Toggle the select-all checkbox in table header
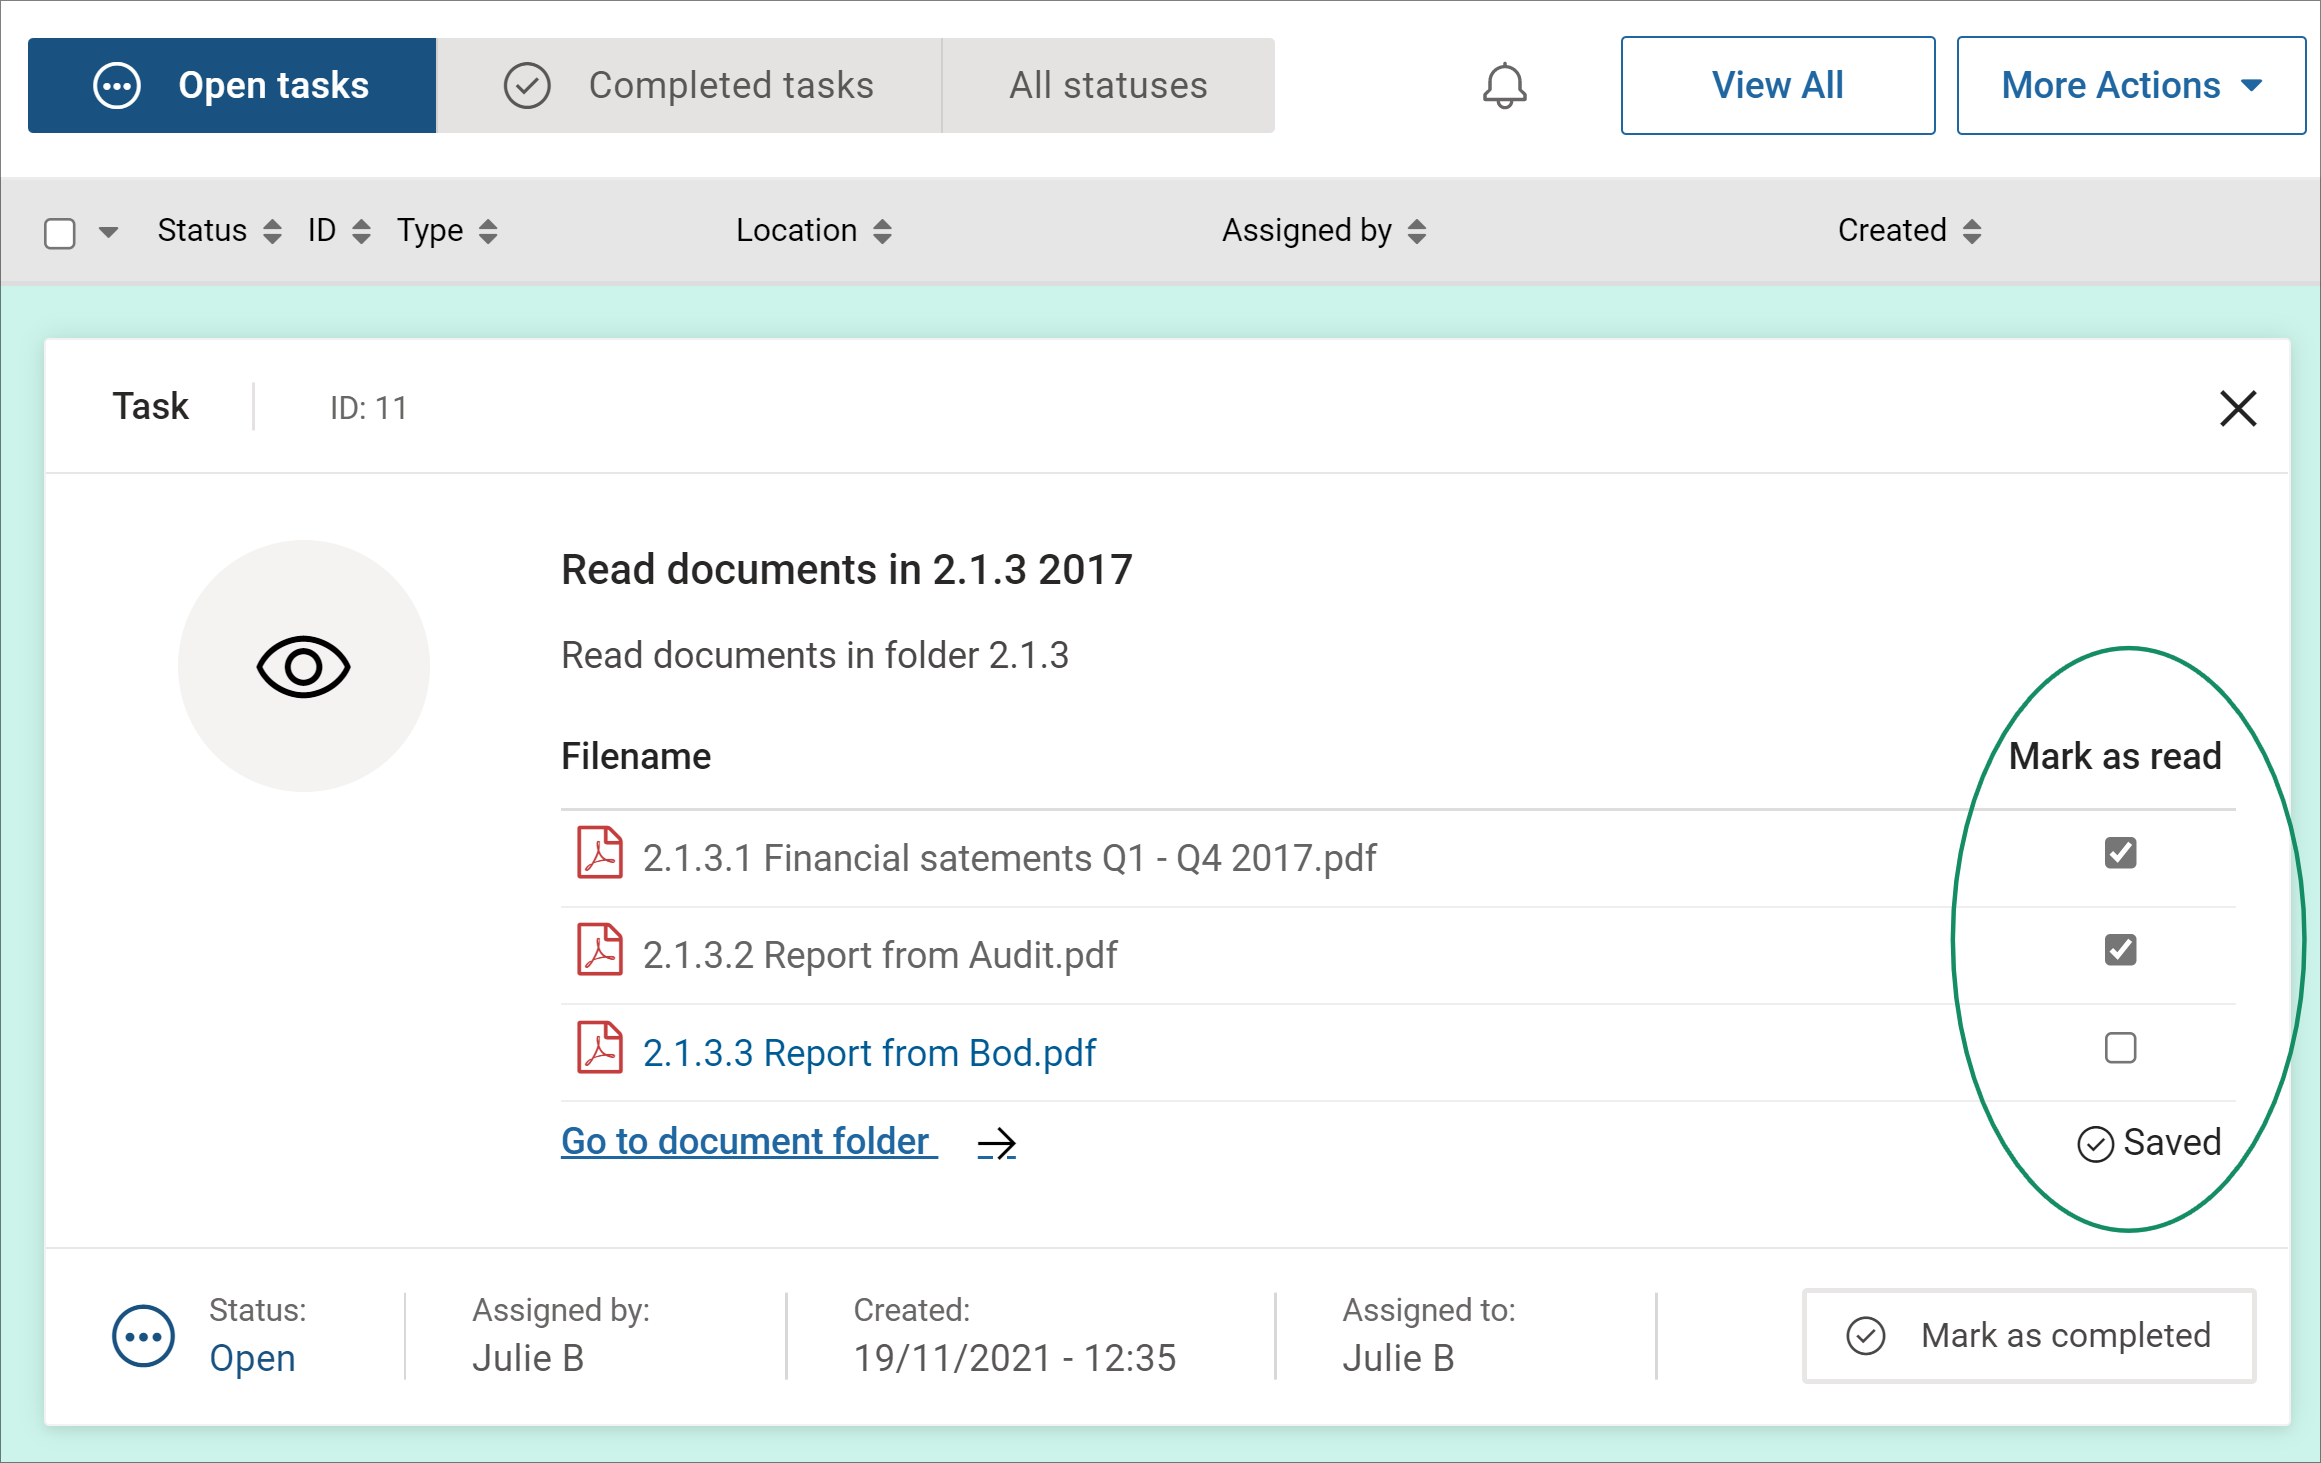The image size is (2321, 1463). (x=60, y=233)
